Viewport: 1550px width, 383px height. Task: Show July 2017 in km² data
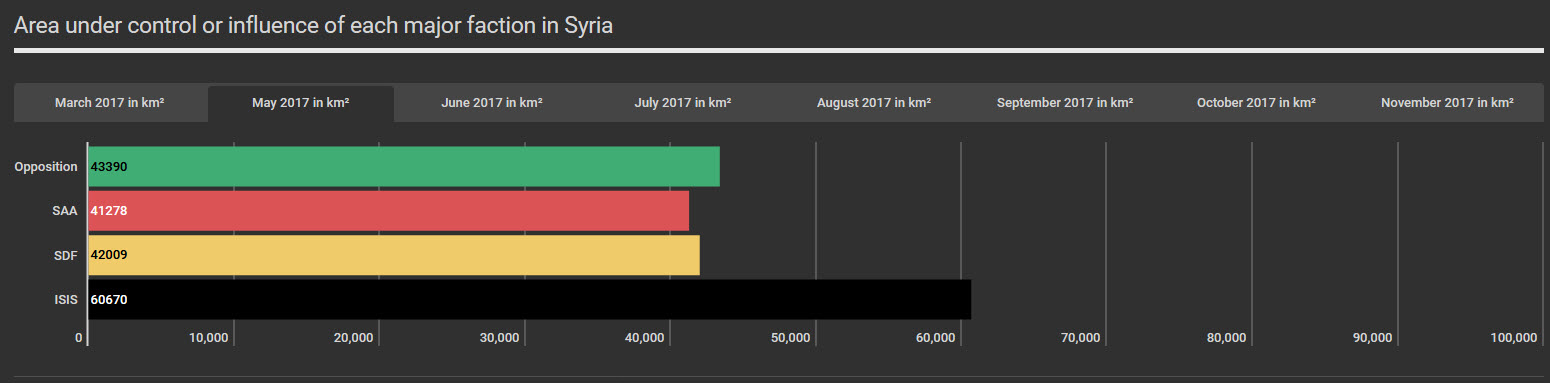coord(683,103)
